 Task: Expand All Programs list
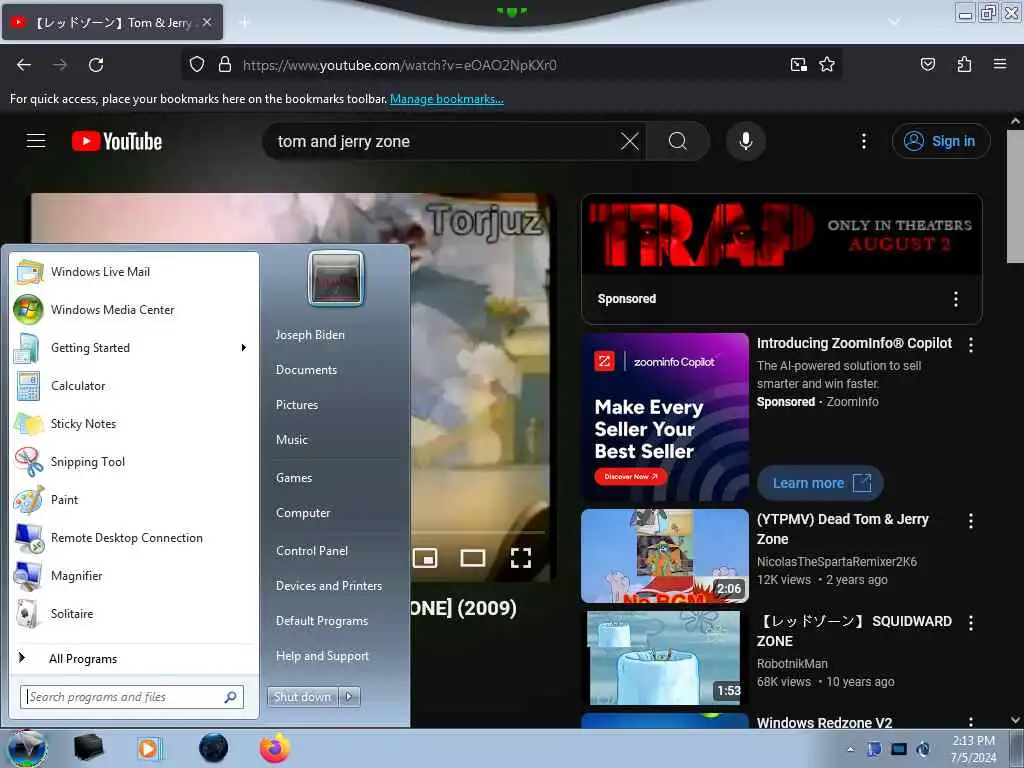point(83,658)
